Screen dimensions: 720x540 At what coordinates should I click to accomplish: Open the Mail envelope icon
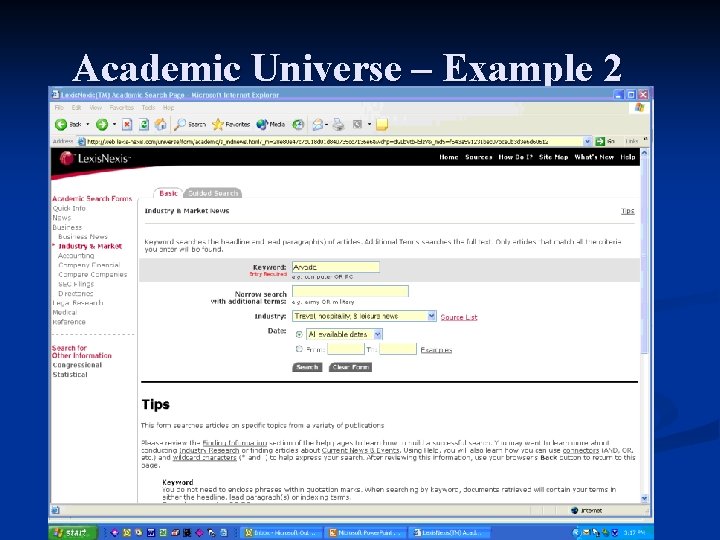[x=317, y=124]
